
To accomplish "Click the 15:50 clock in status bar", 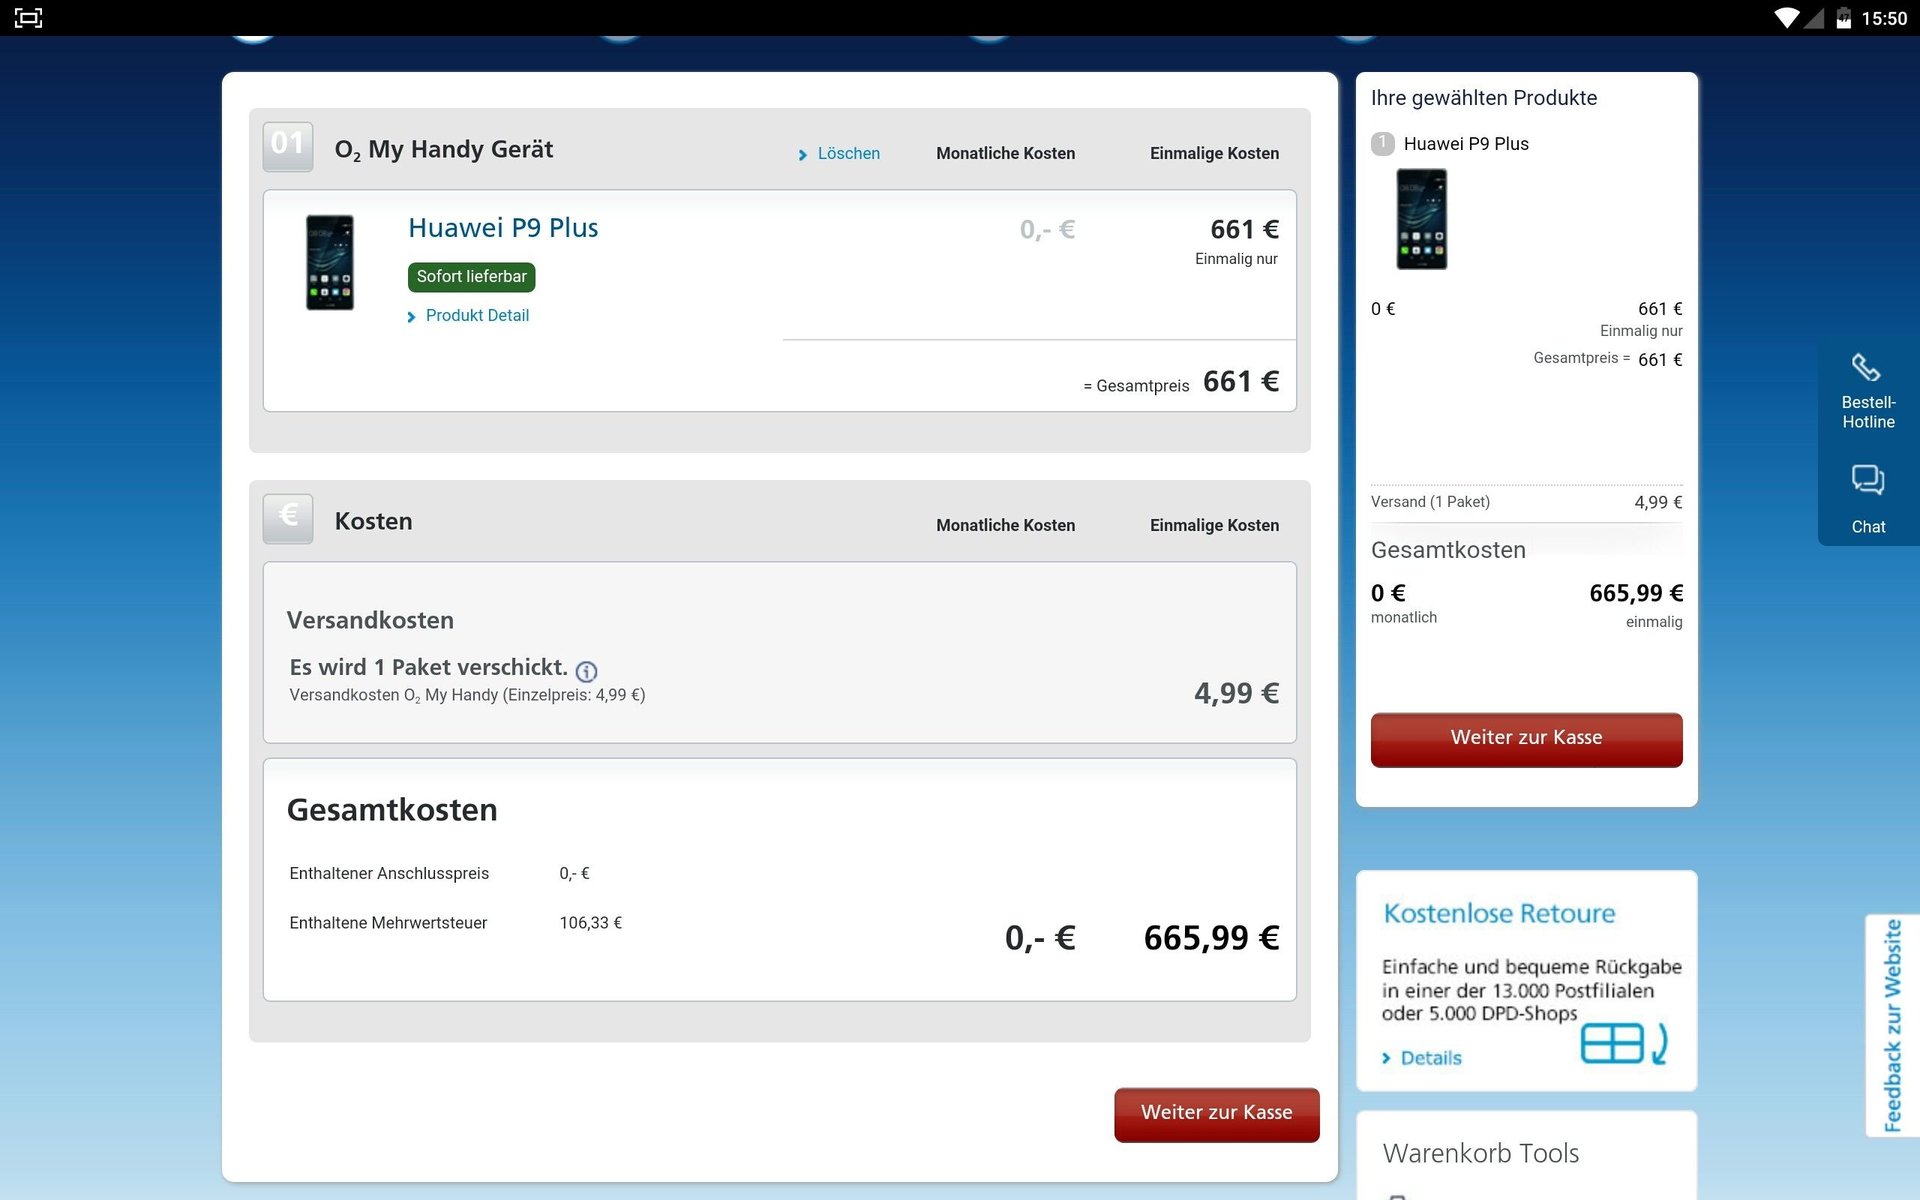I will click(1884, 18).
